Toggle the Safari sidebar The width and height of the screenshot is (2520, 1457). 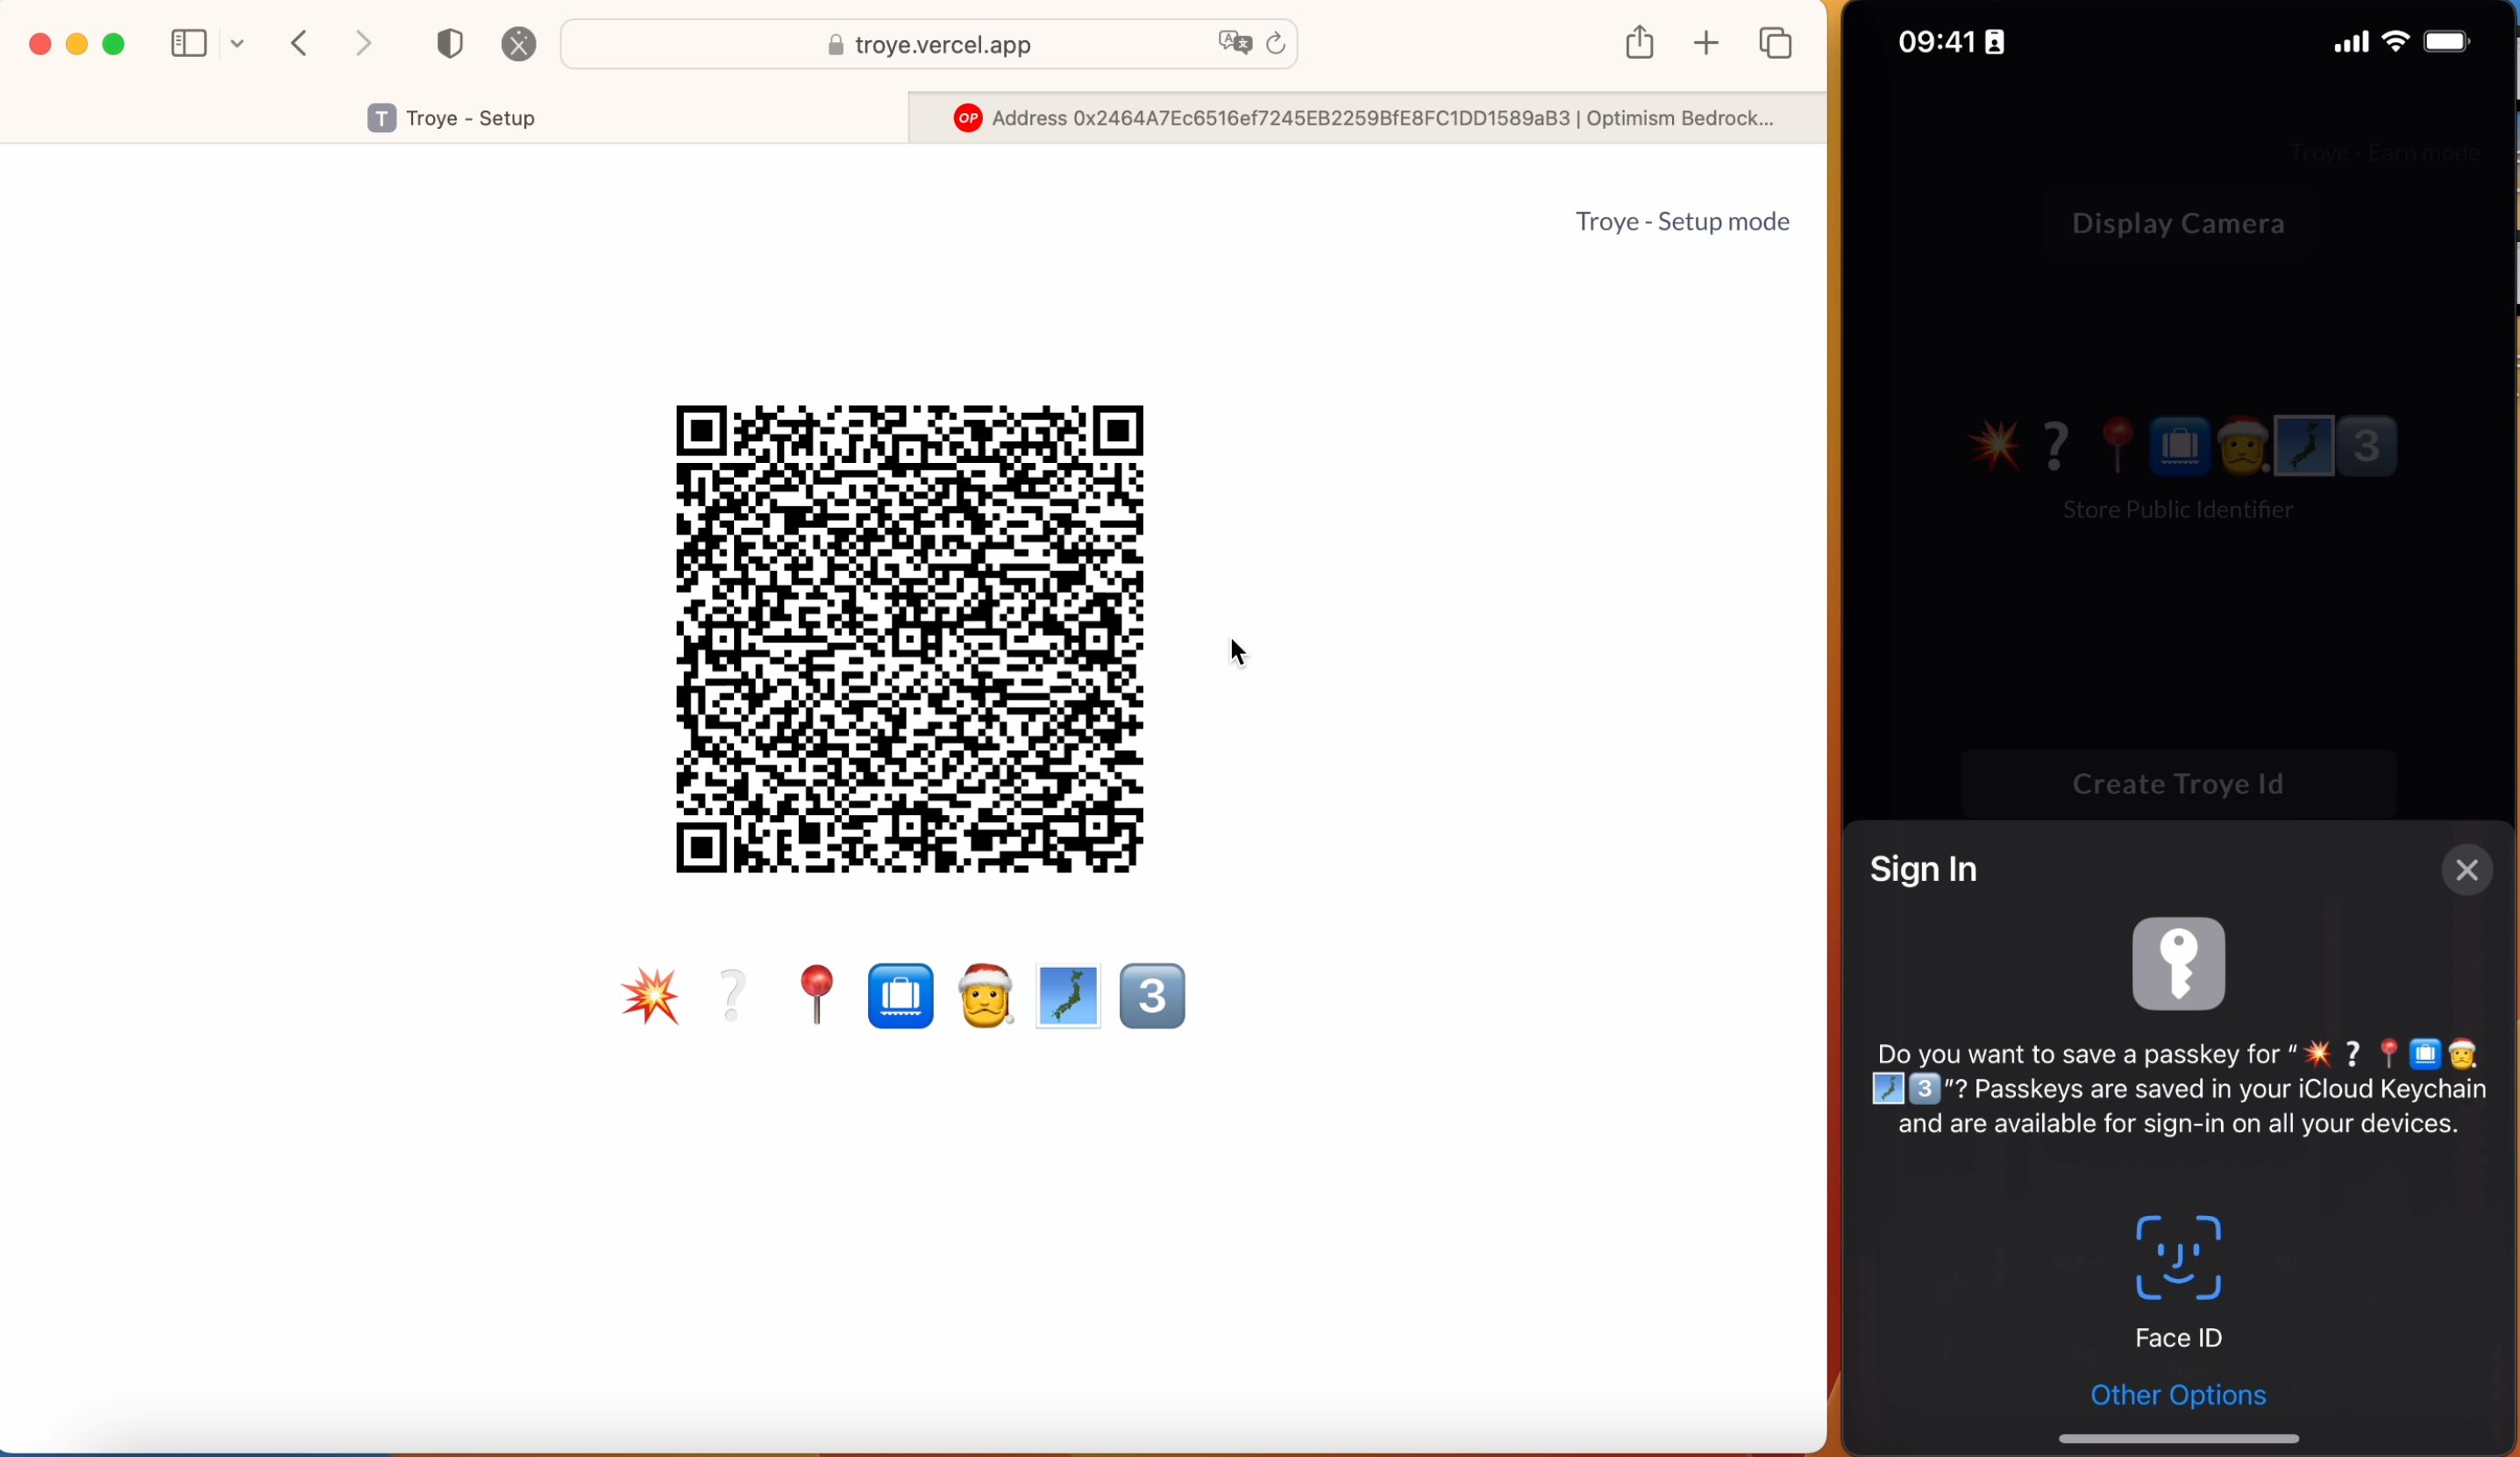pos(189,44)
